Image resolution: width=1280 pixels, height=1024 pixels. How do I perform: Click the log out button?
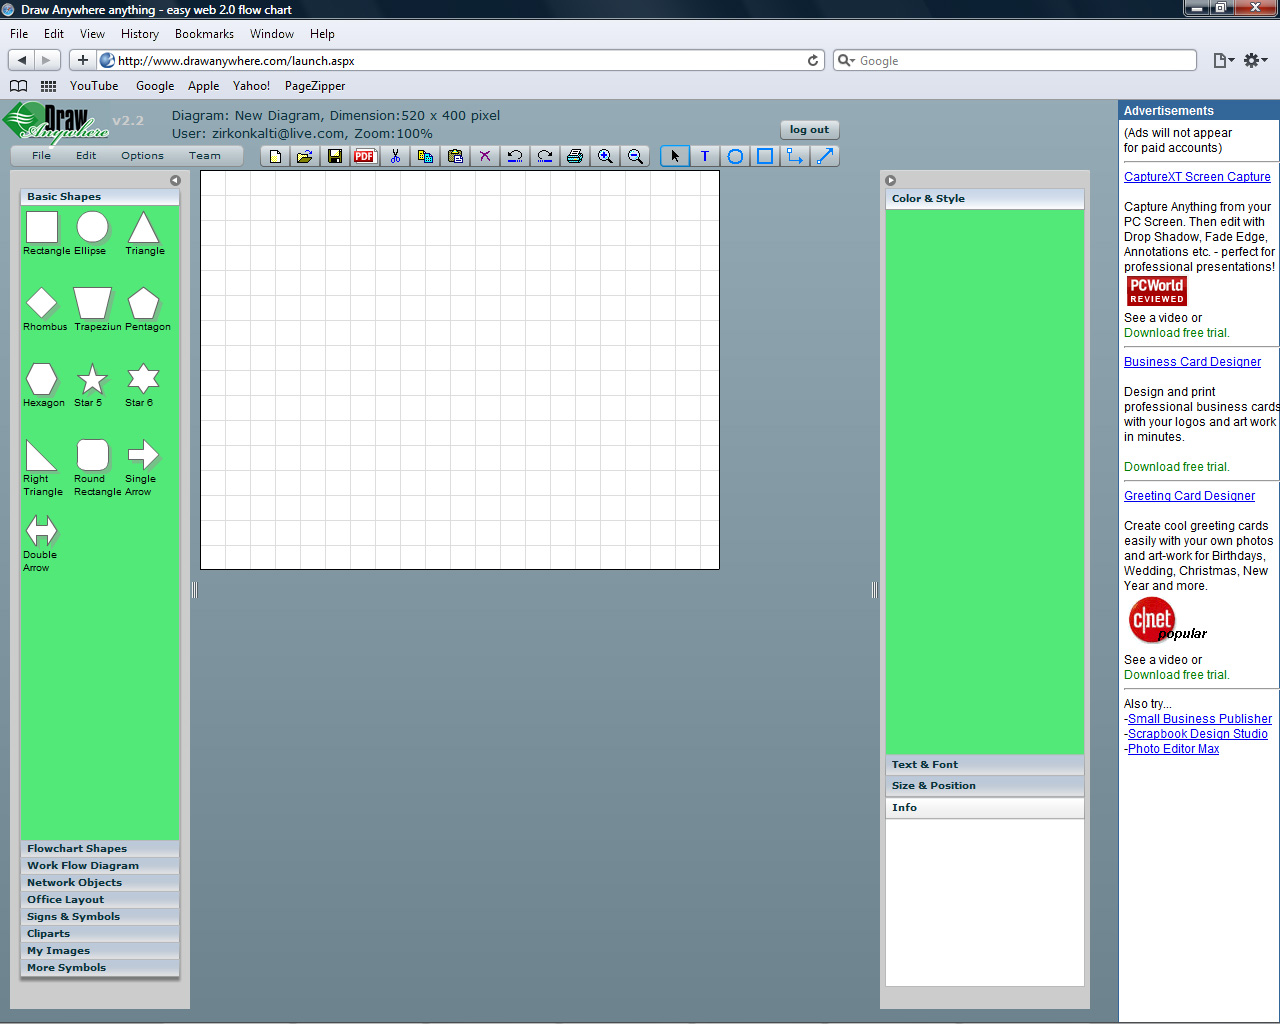(809, 130)
